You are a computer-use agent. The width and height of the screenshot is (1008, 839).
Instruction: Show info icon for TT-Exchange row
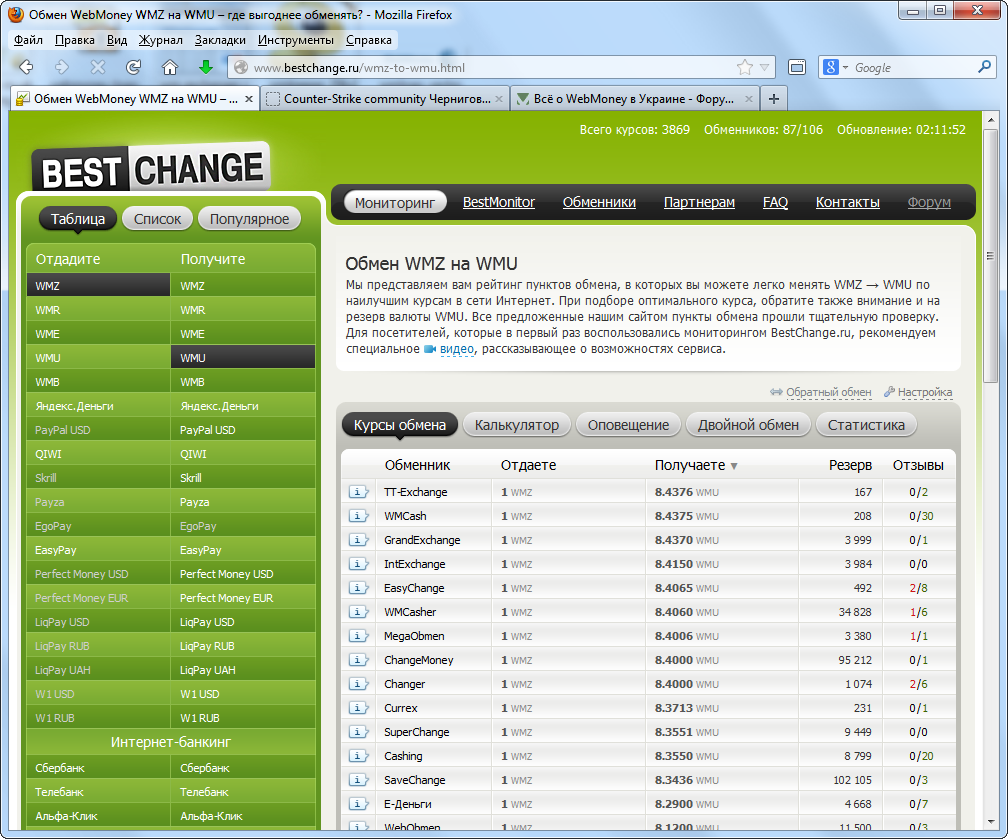click(x=358, y=492)
